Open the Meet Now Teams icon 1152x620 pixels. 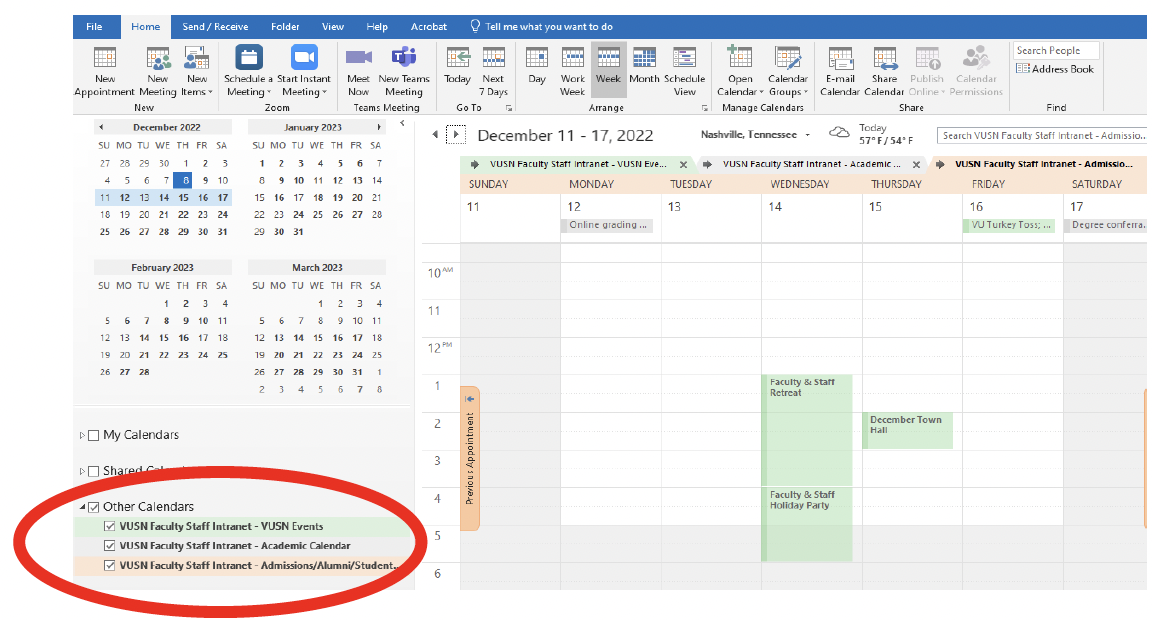358,60
